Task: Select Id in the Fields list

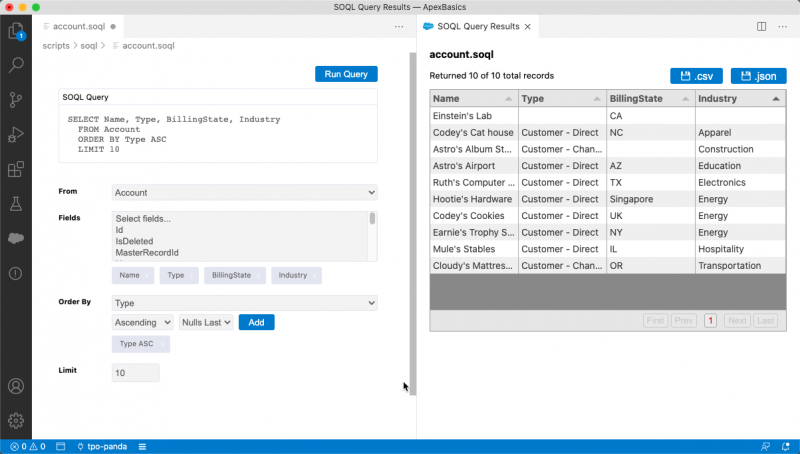Action: pos(119,230)
